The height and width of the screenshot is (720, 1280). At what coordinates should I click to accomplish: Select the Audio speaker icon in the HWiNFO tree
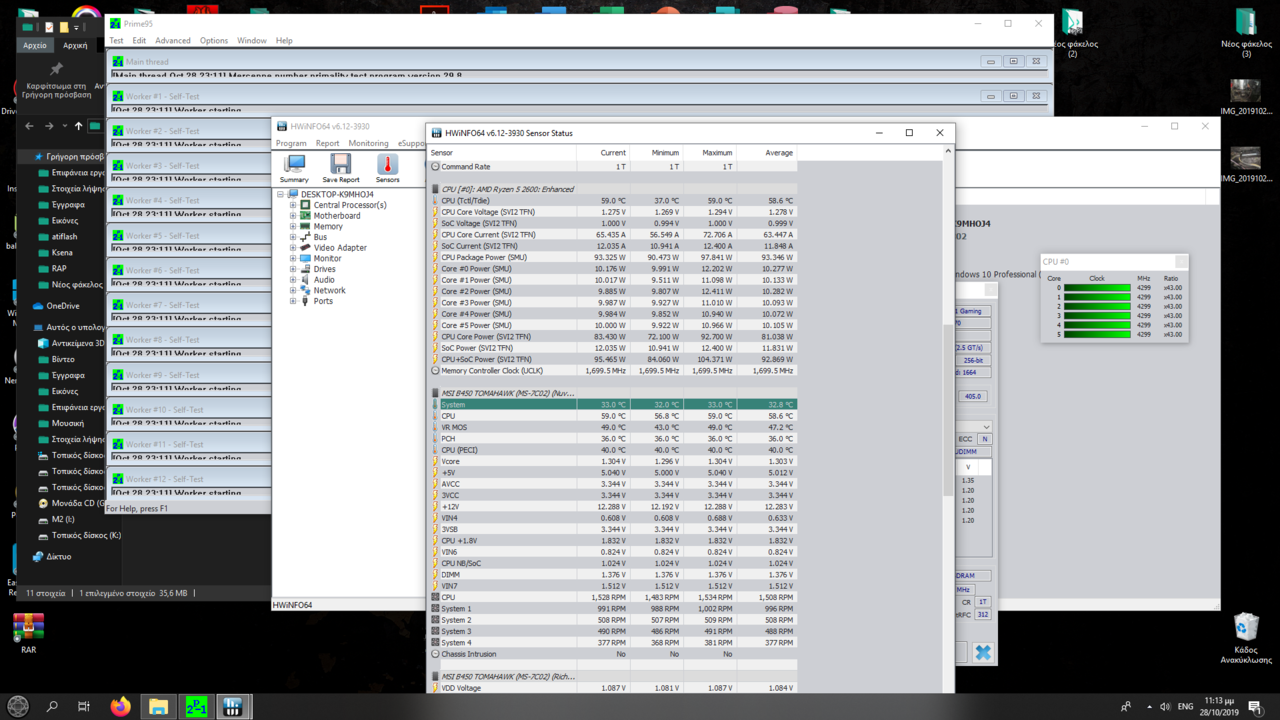point(305,280)
